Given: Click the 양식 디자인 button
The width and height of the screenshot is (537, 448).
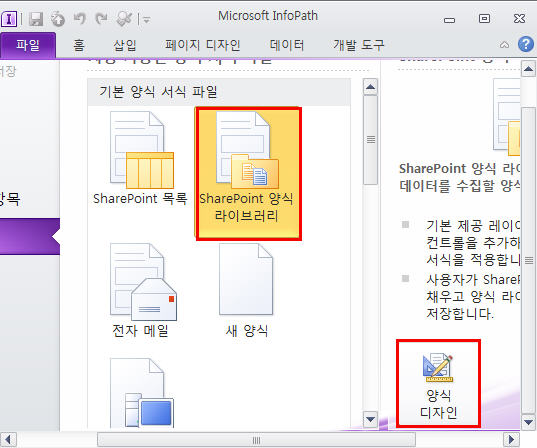Looking at the screenshot, I should (438, 384).
